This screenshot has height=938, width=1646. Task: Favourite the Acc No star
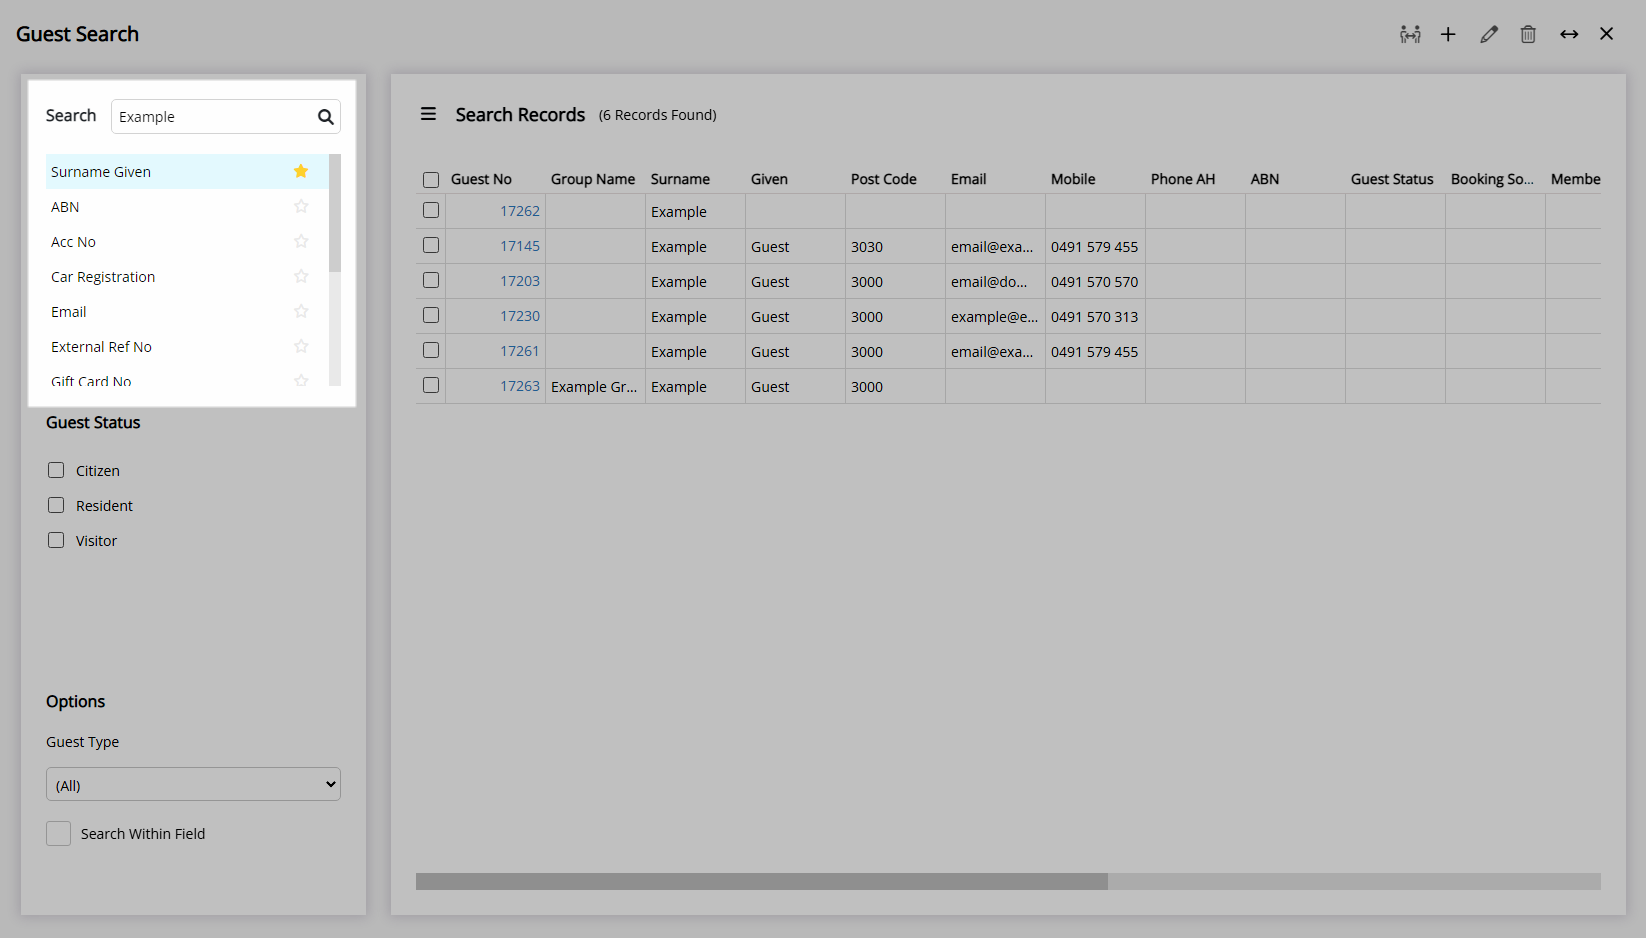coord(301,241)
